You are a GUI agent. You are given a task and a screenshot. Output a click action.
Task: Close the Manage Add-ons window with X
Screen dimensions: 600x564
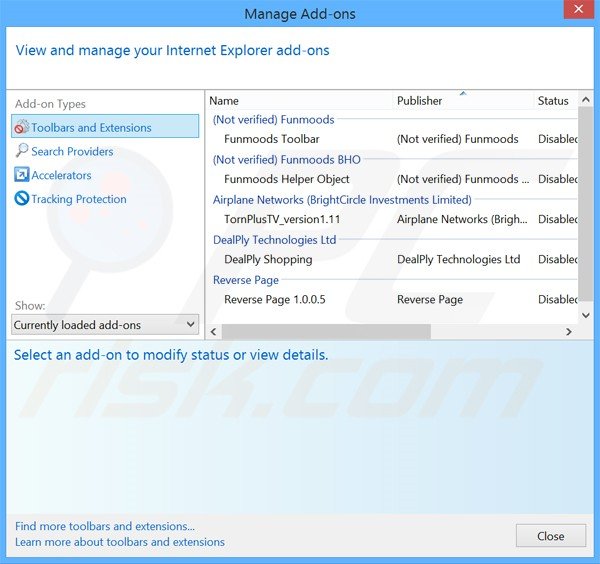coord(579,9)
